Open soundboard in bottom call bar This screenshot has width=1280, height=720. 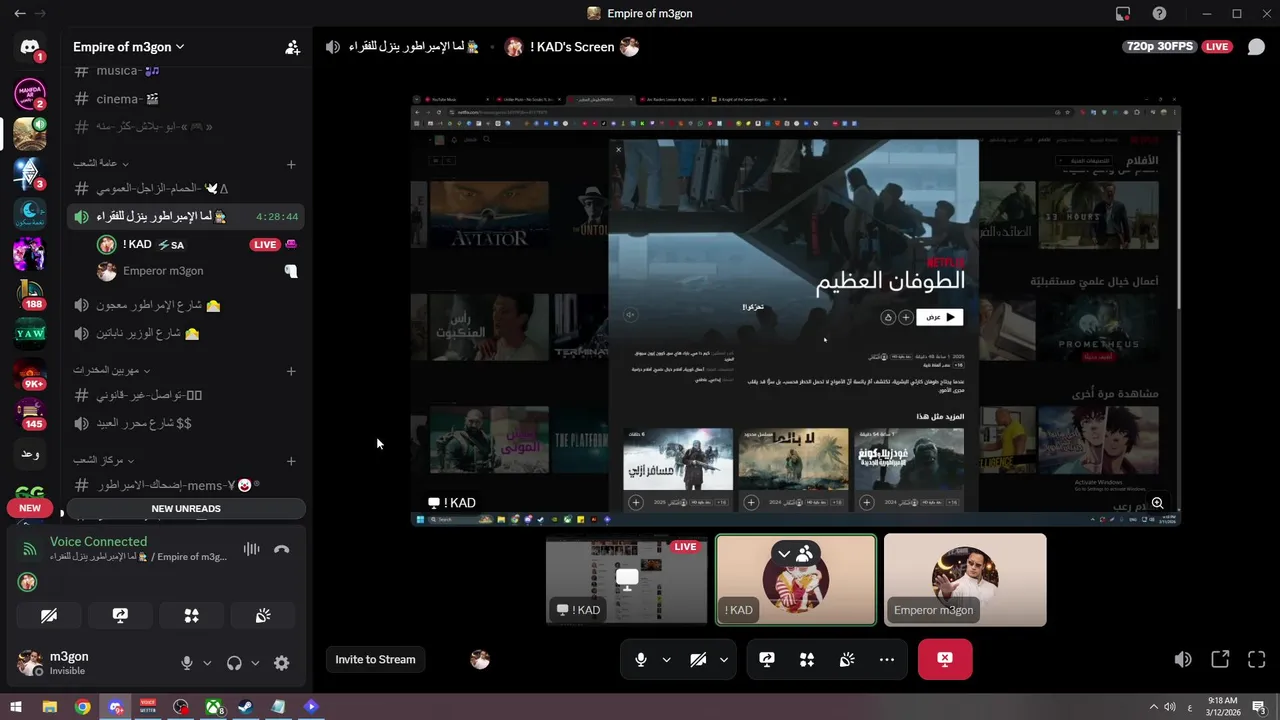coord(847,660)
